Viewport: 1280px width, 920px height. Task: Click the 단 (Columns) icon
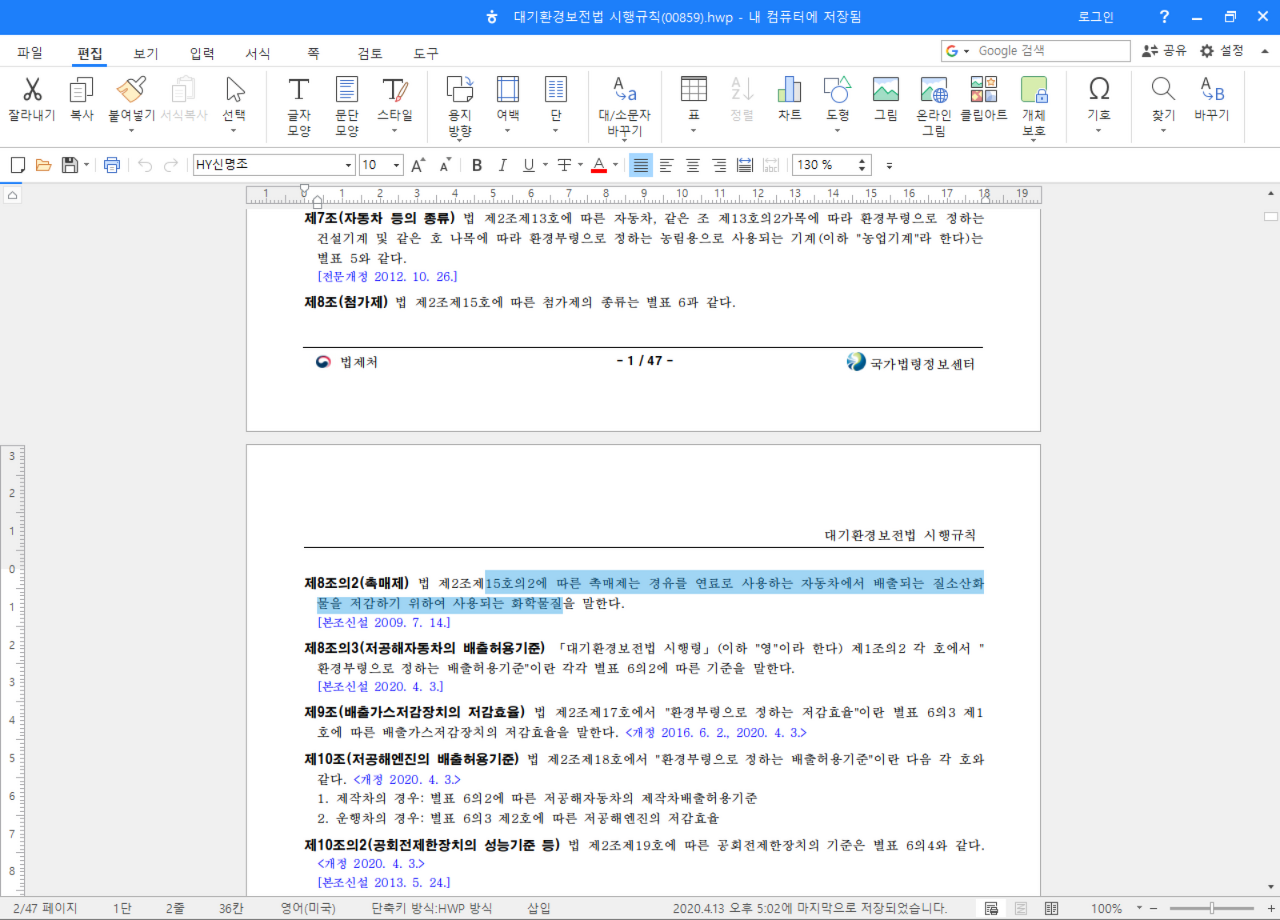click(x=556, y=90)
